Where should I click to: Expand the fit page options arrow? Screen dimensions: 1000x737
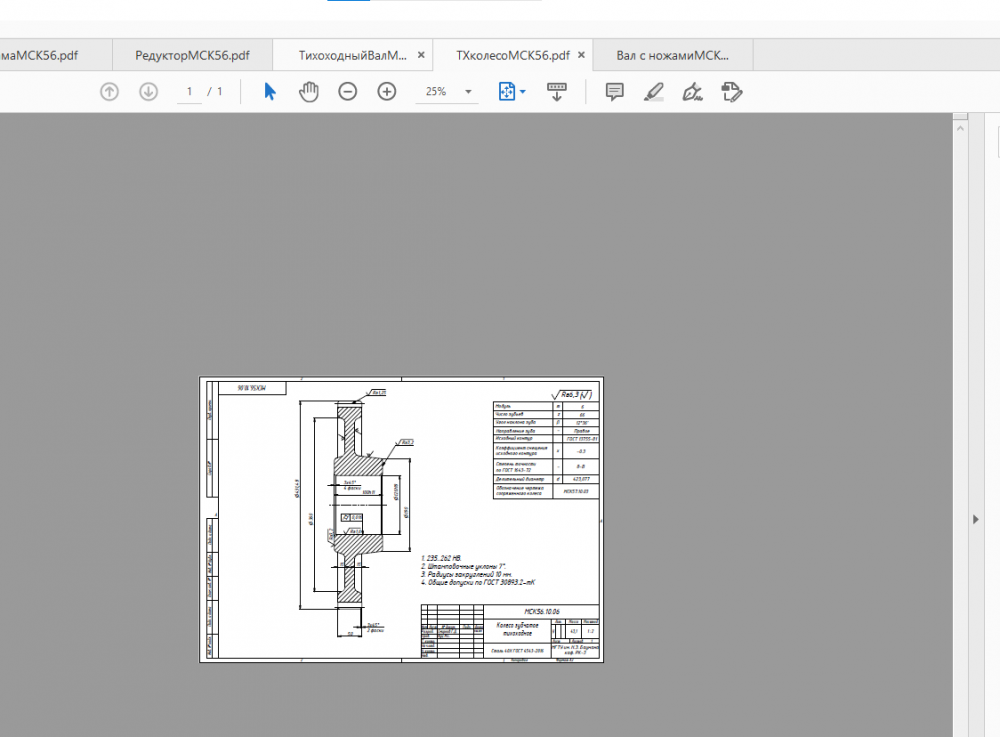coord(523,92)
